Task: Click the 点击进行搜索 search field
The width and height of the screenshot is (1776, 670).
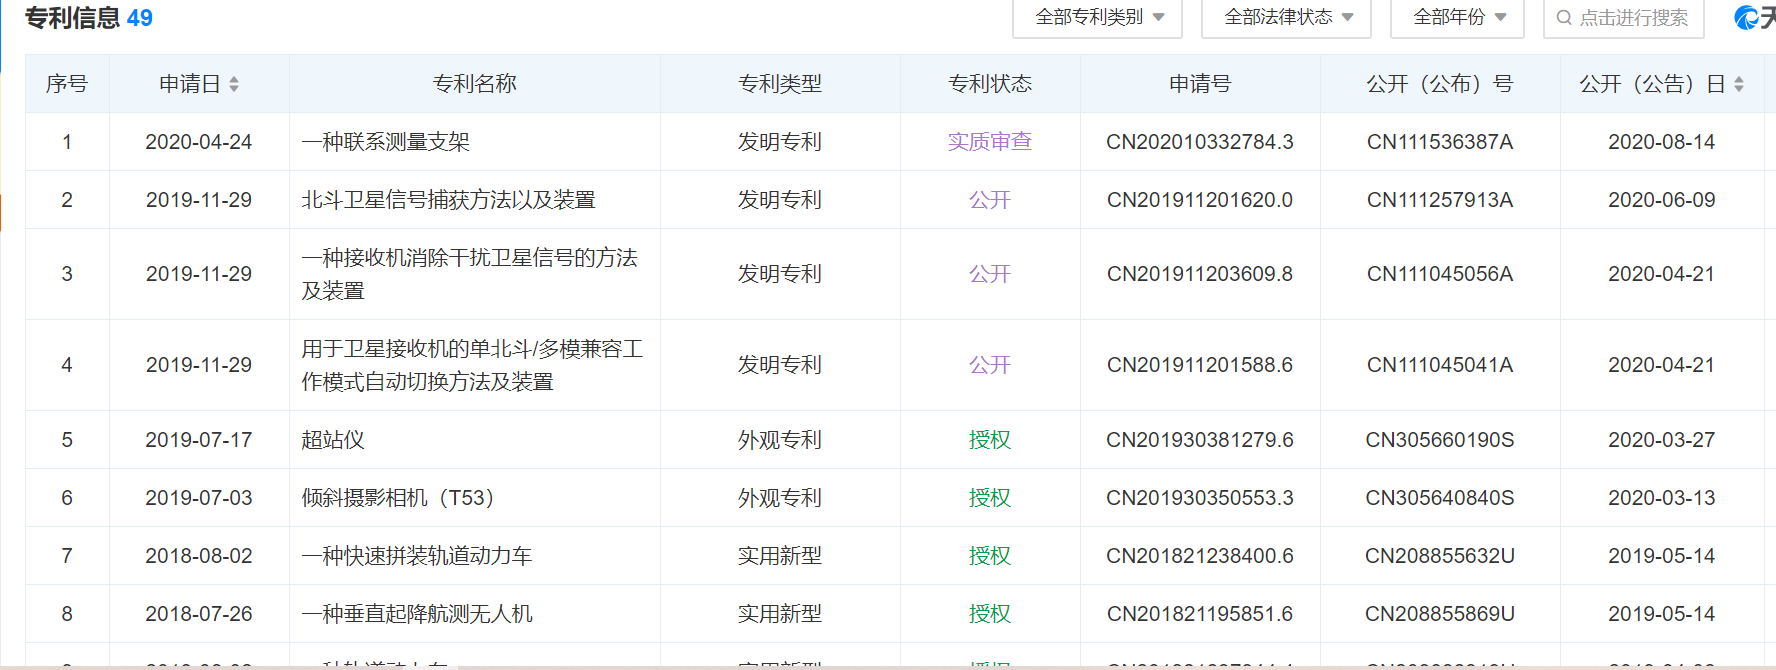Action: point(1633,18)
